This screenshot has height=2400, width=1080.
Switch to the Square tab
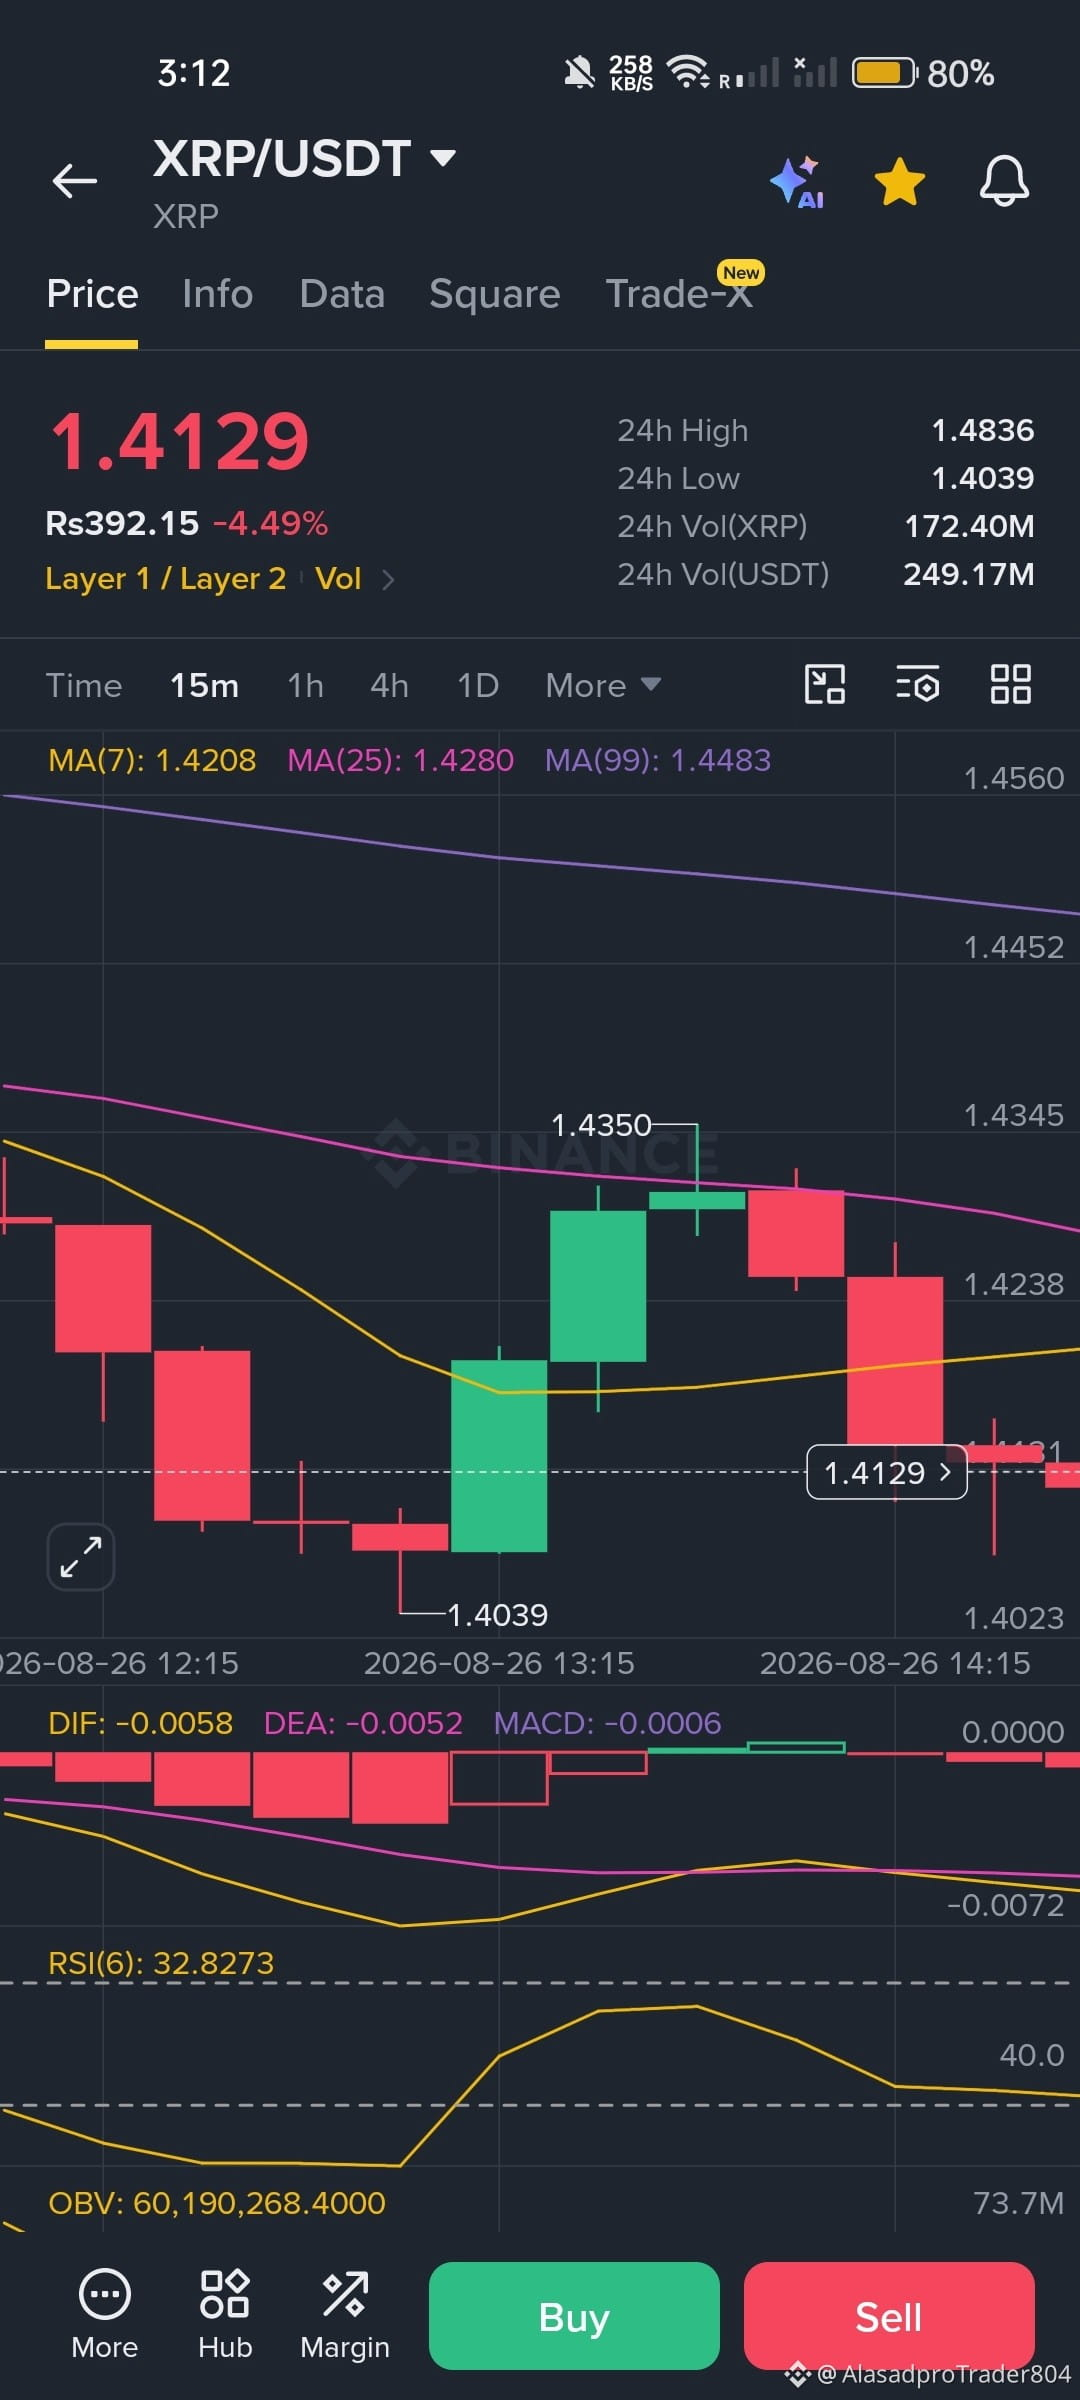pyautogui.click(x=494, y=294)
